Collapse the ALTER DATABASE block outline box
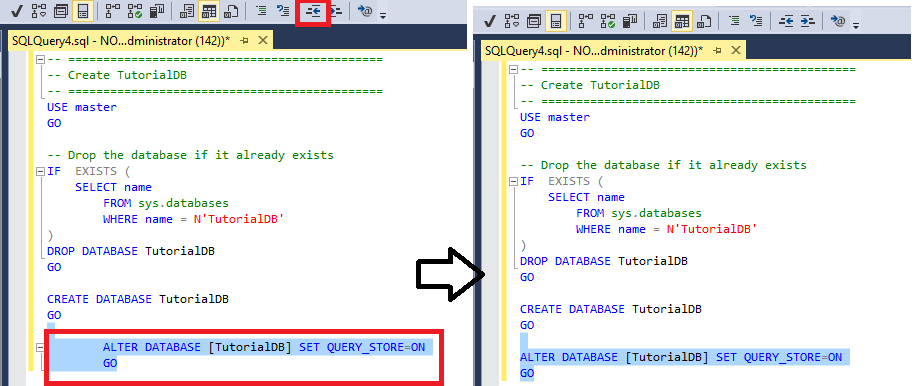This screenshot has height=386, width=915. pos(40,347)
